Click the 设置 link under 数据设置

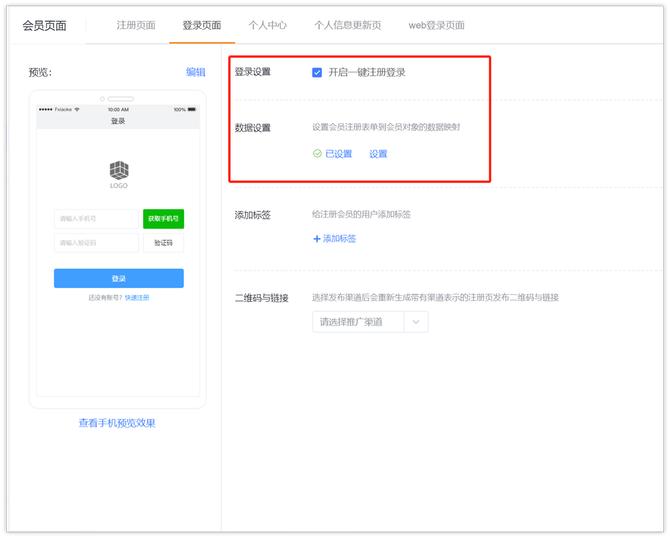coord(378,154)
